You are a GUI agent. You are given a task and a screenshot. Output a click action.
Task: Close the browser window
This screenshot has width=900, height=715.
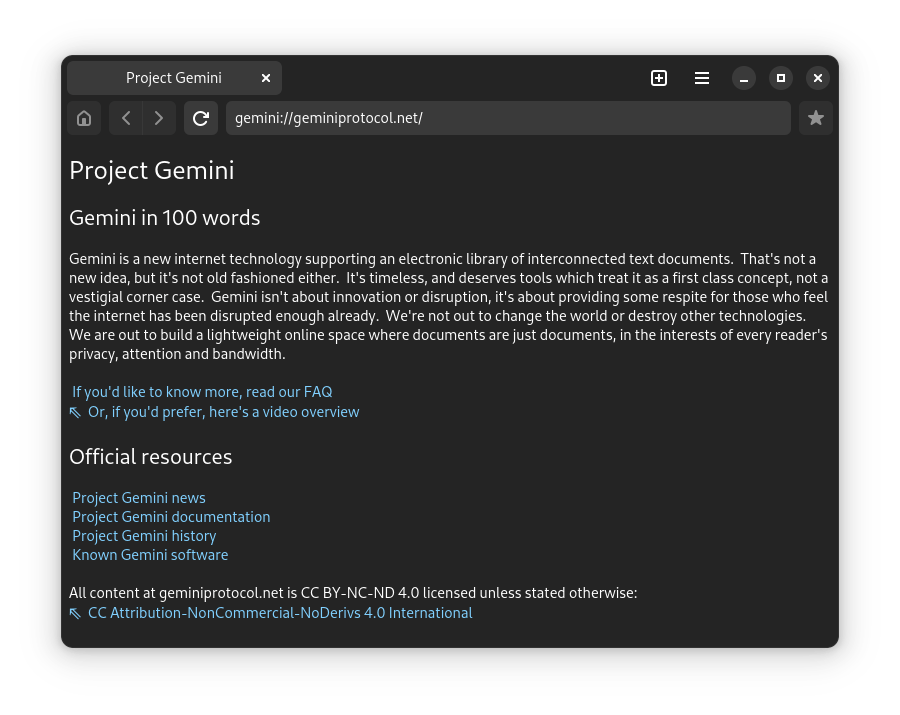tap(818, 78)
